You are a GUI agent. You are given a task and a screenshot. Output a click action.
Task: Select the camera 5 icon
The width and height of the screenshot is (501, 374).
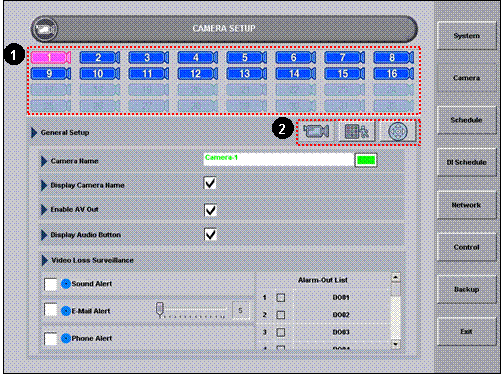pyautogui.click(x=247, y=57)
